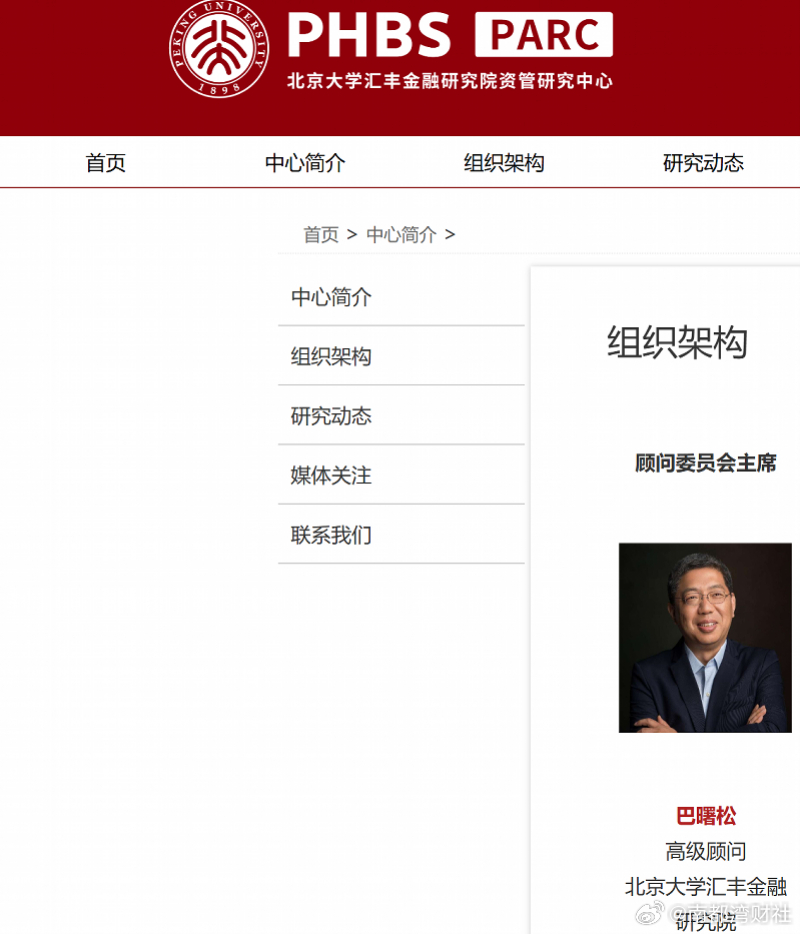Click the 北京大学汇丰金融 affiliation line under 高级顾问
This screenshot has width=800, height=934.
click(706, 887)
